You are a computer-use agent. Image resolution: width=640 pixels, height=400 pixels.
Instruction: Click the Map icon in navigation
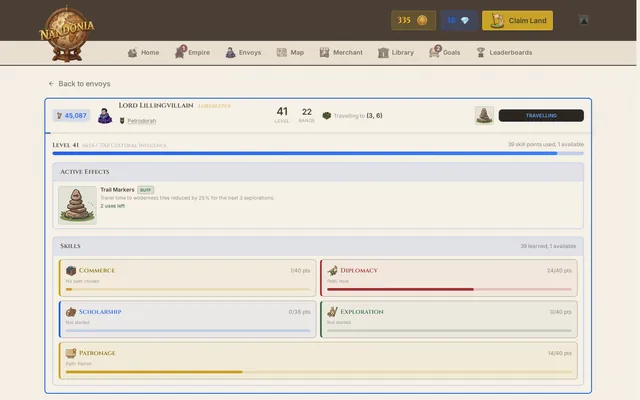tap(282, 52)
